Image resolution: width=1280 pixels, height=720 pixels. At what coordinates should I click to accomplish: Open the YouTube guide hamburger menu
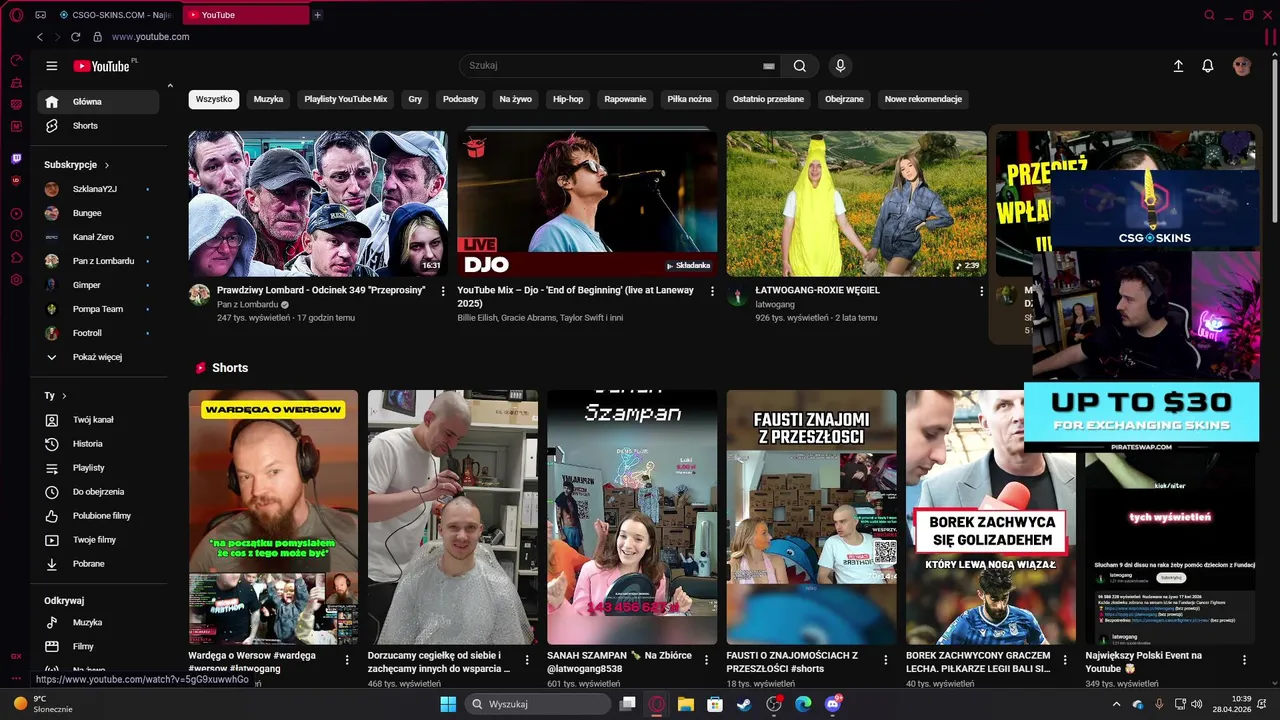click(52, 66)
